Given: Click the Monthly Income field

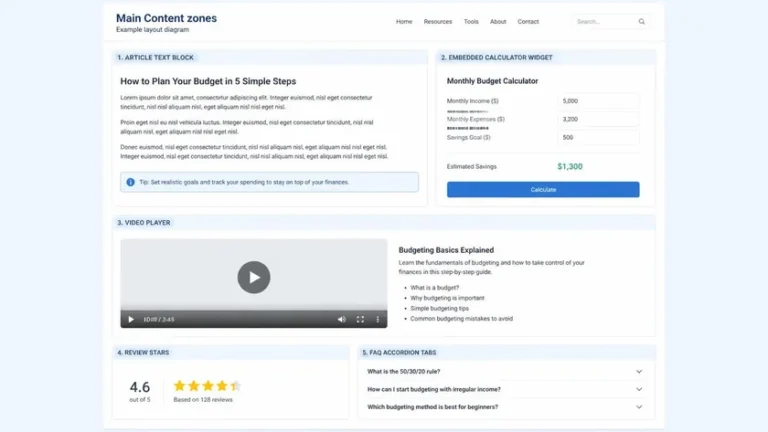Looking at the screenshot, I should (x=598, y=101).
